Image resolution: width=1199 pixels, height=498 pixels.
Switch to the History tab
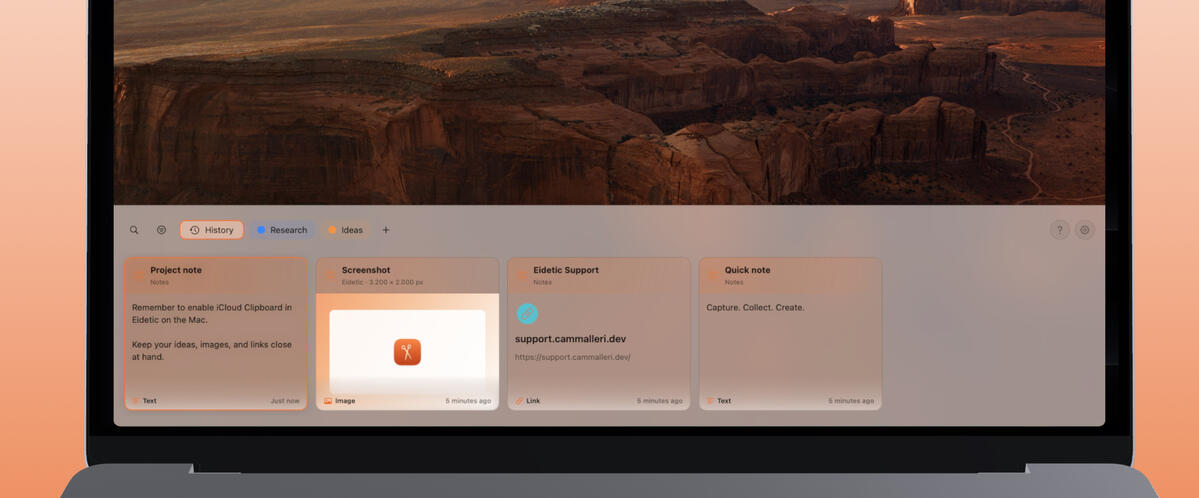coord(212,230)
